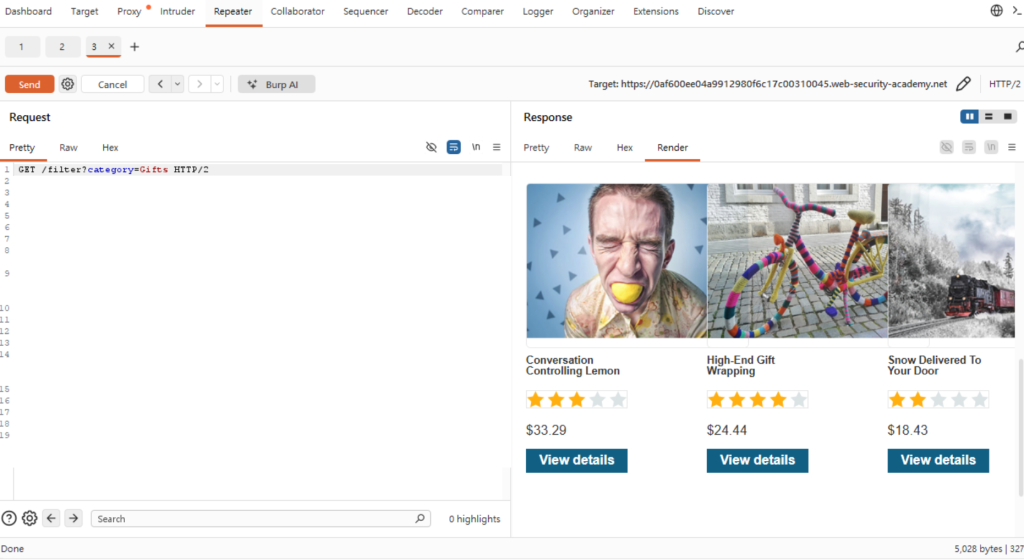Click the Cancel button
The height and width of the screenshot is (560, 1024).
coord(112,84)
